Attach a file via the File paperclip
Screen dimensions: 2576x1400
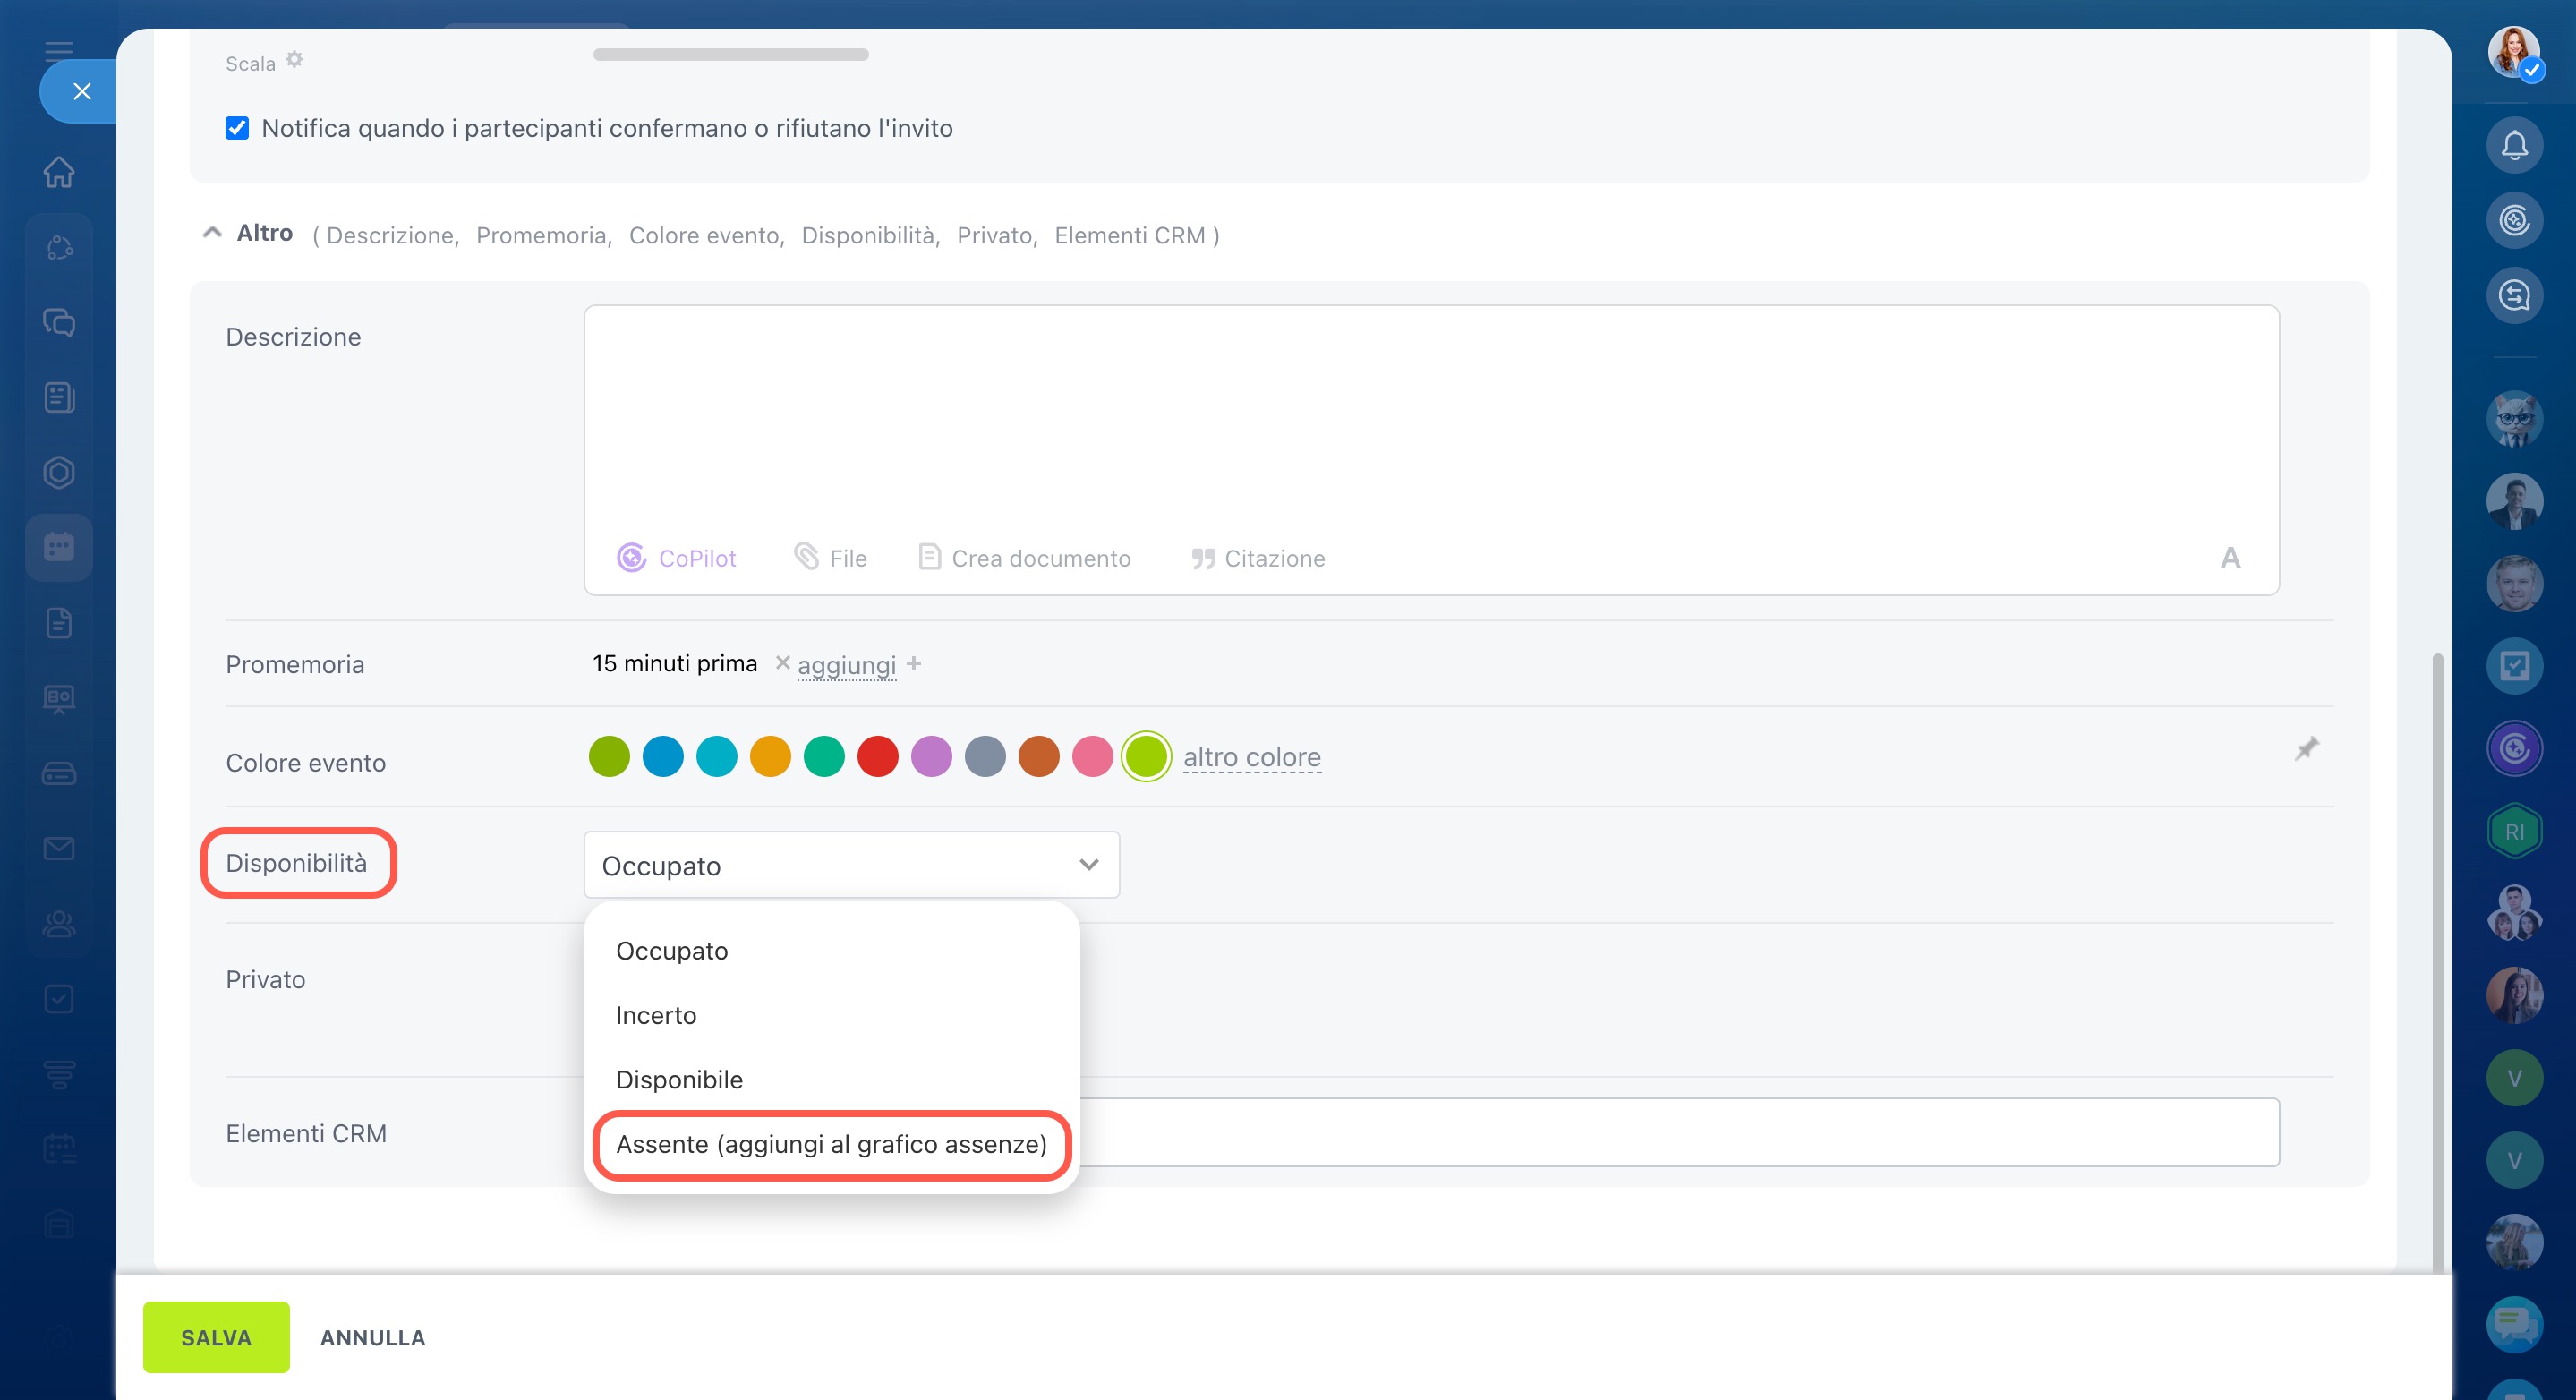830,557
